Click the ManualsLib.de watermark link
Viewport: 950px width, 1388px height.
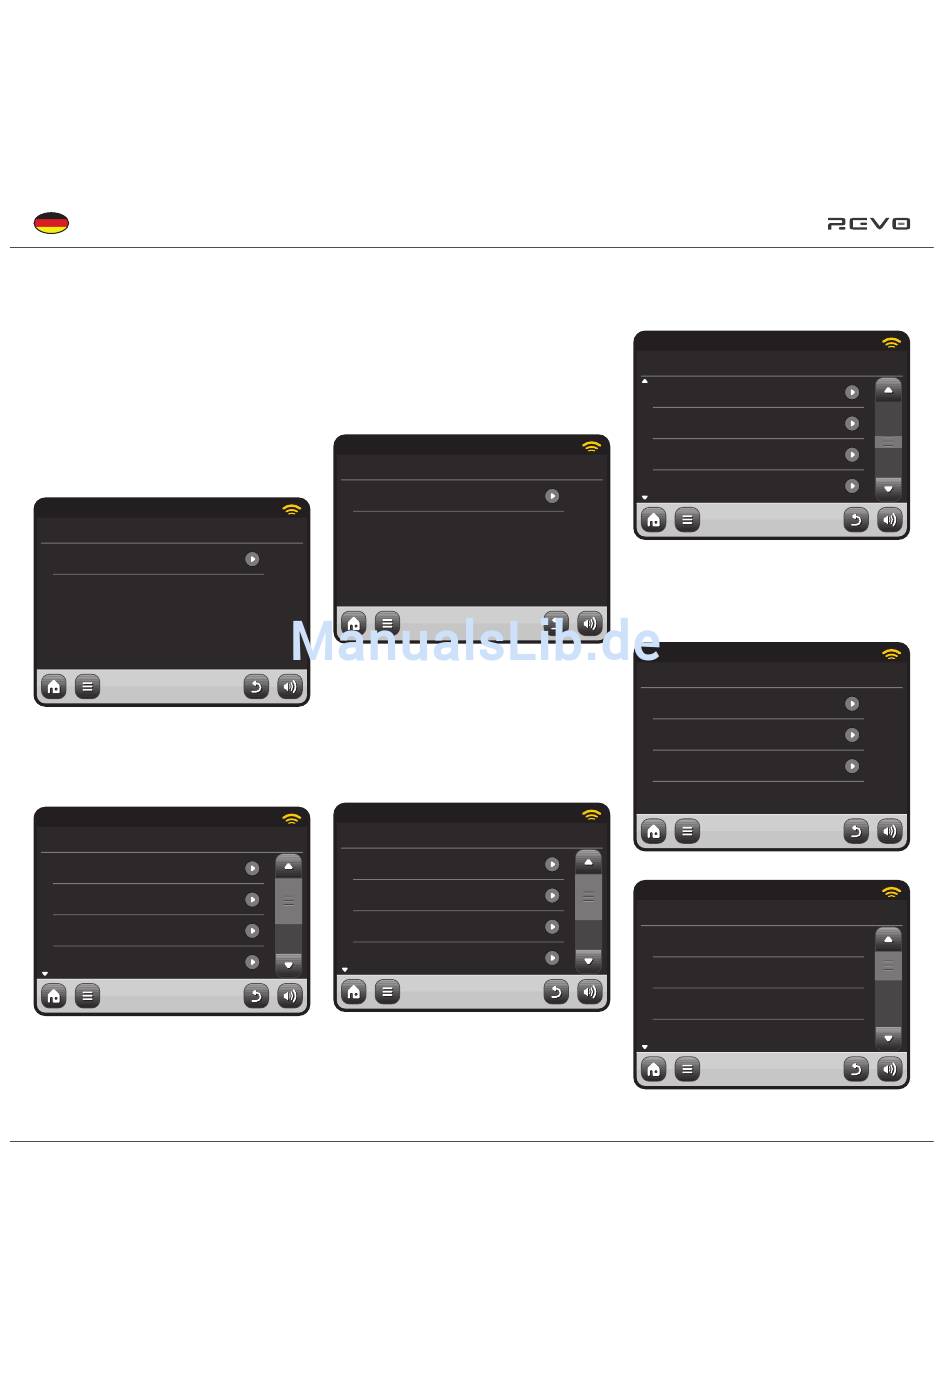pos(476,641)
